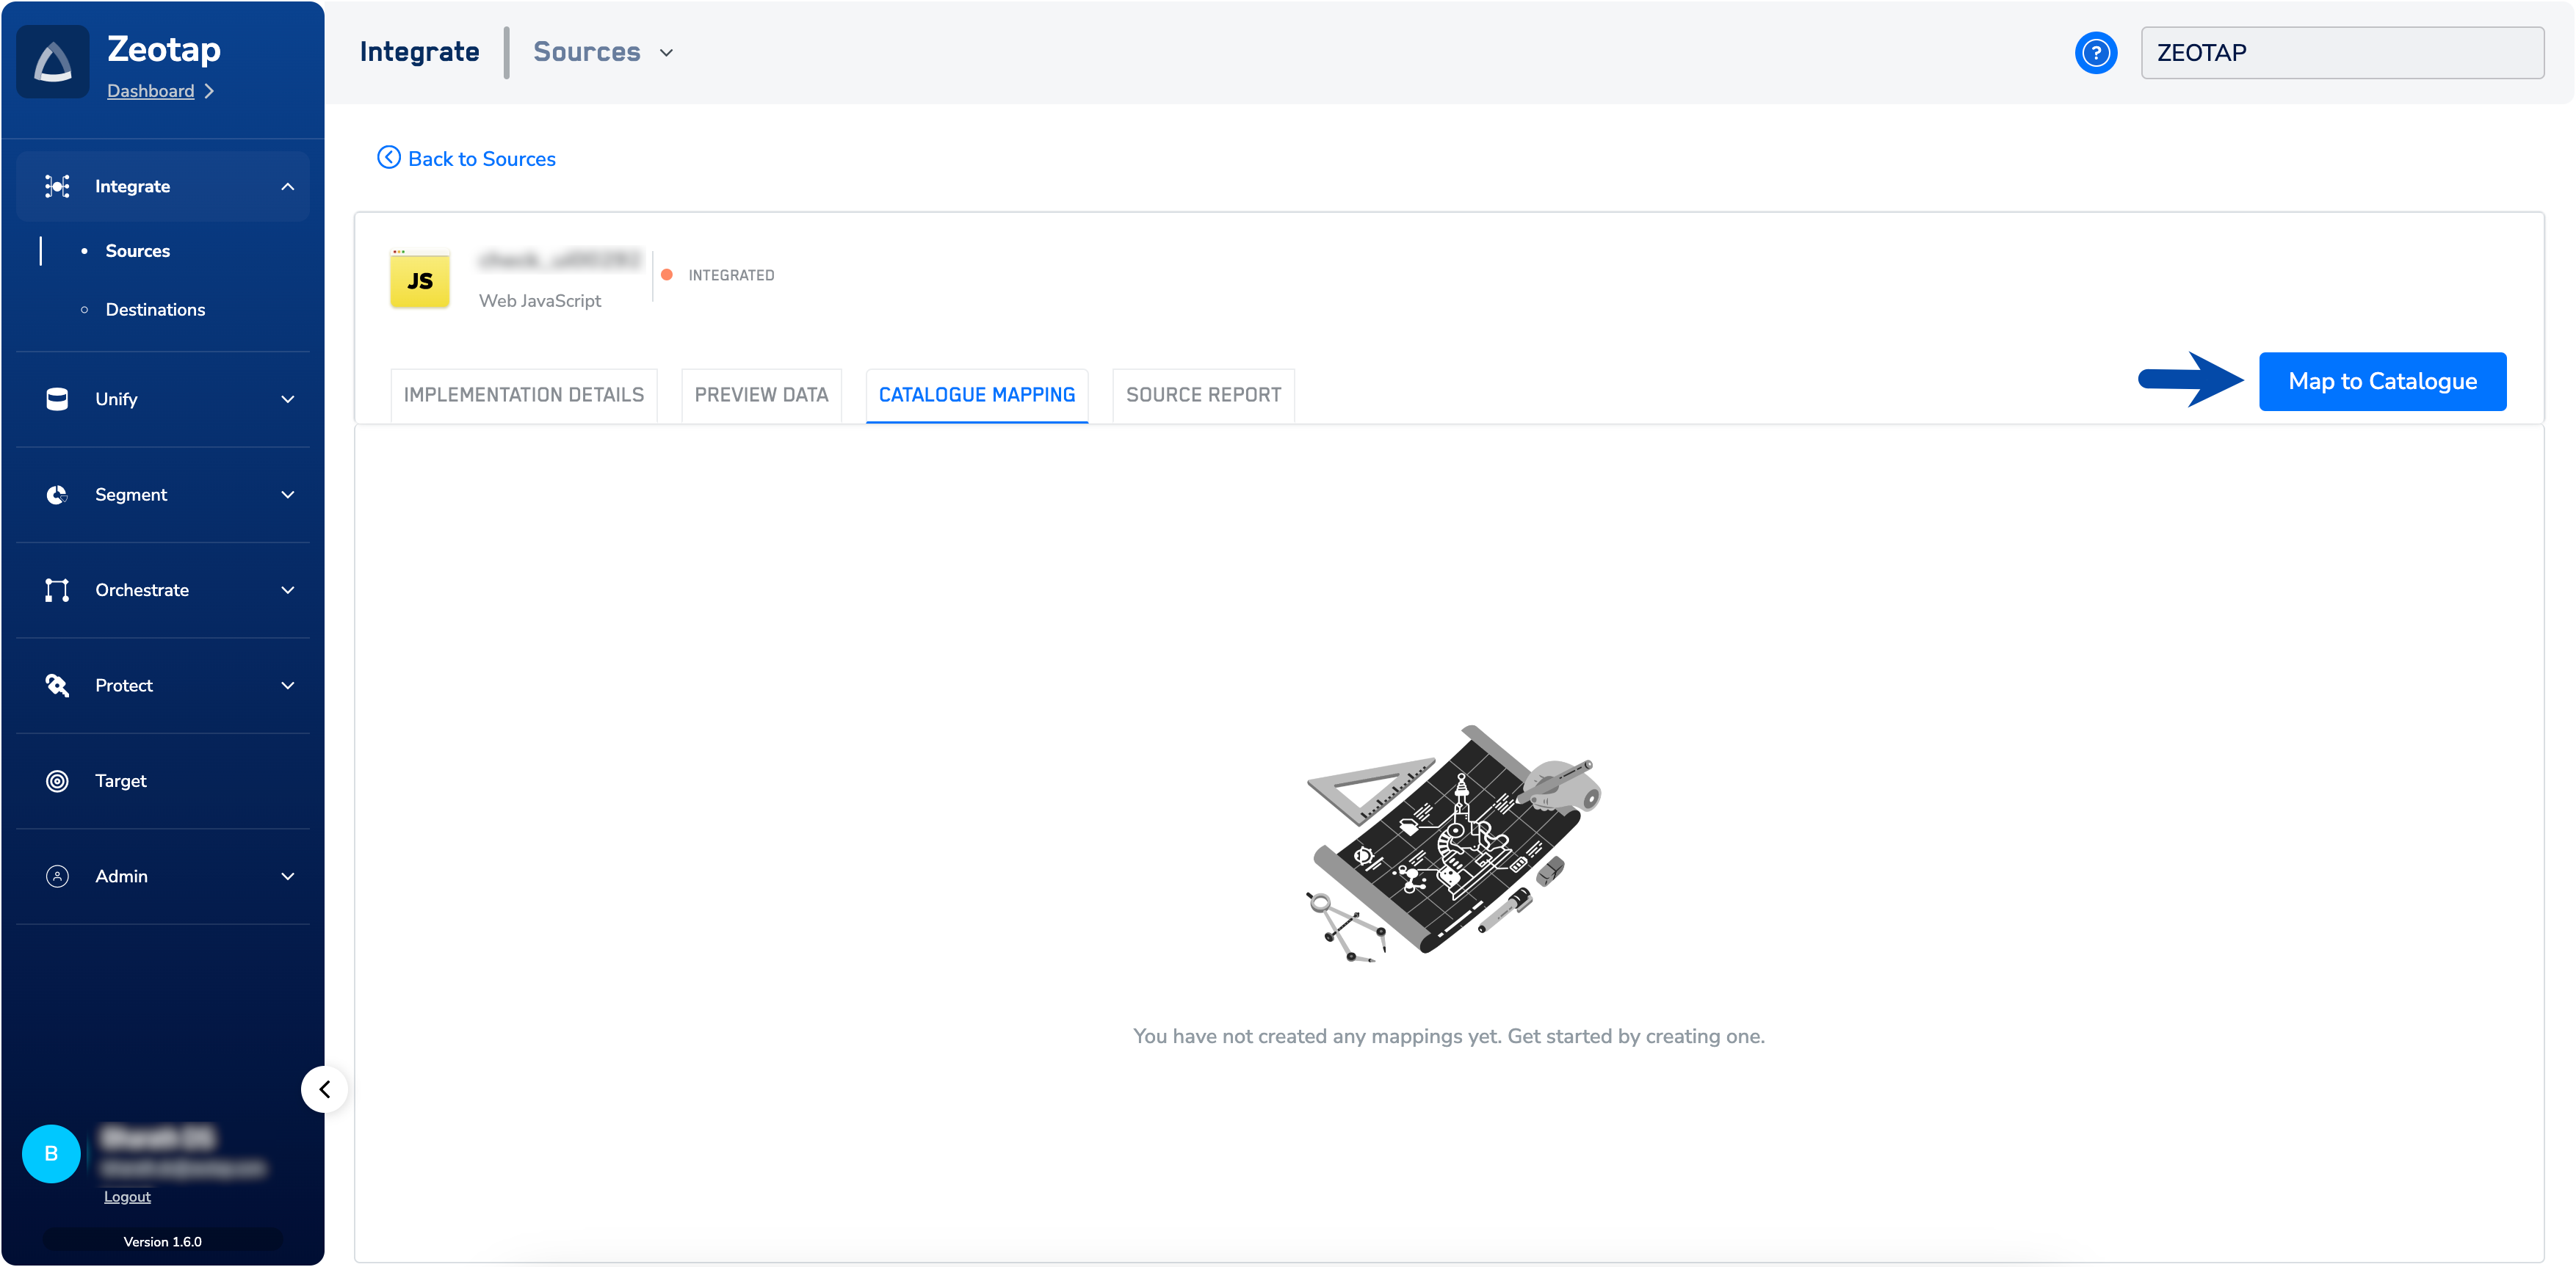Open the help question mark icon
The height and width of the screenshot is (1267, 2576).
pos(2095,53)
